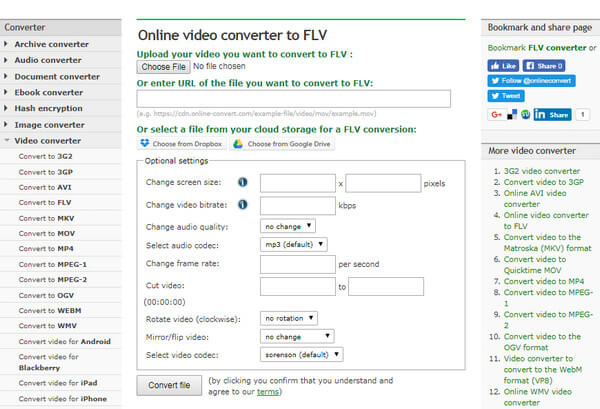Click the Google Plus share icon
Image resolution: width=600 pixels, height=409 pixels.
point(497,115)
